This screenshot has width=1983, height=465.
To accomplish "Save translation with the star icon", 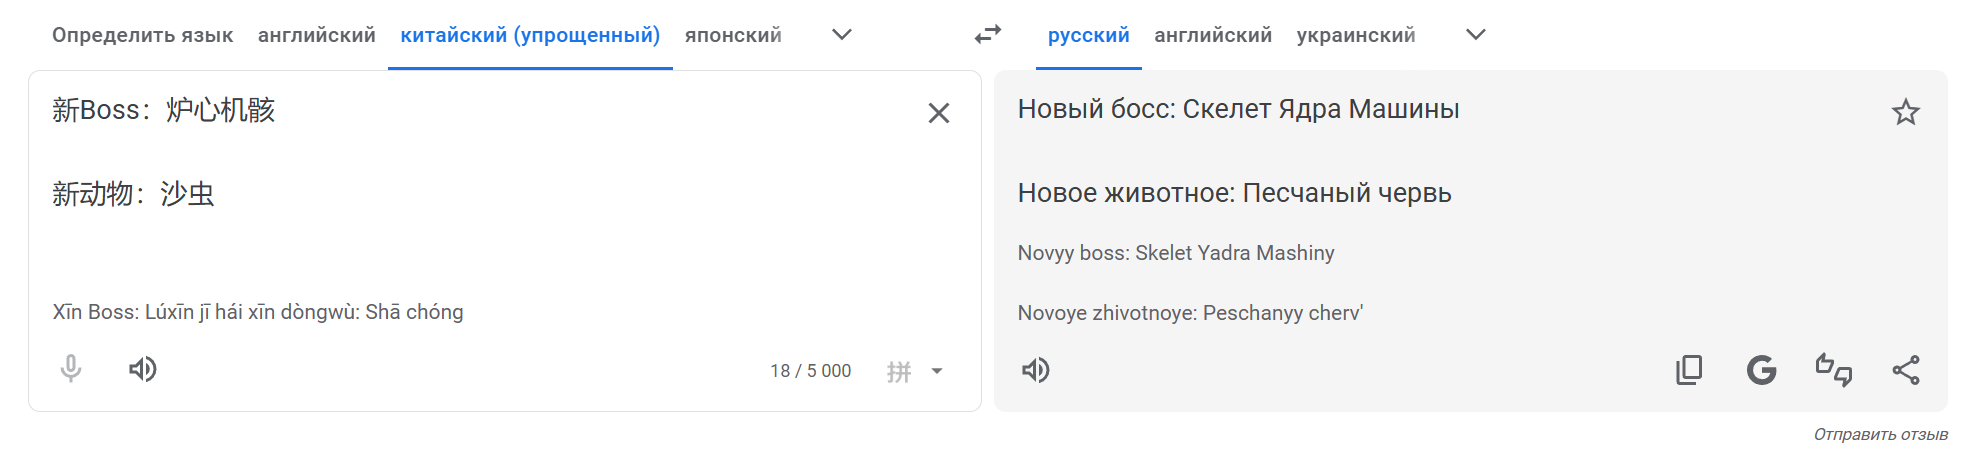I will pyautogui.click(x=1906, y=112).
